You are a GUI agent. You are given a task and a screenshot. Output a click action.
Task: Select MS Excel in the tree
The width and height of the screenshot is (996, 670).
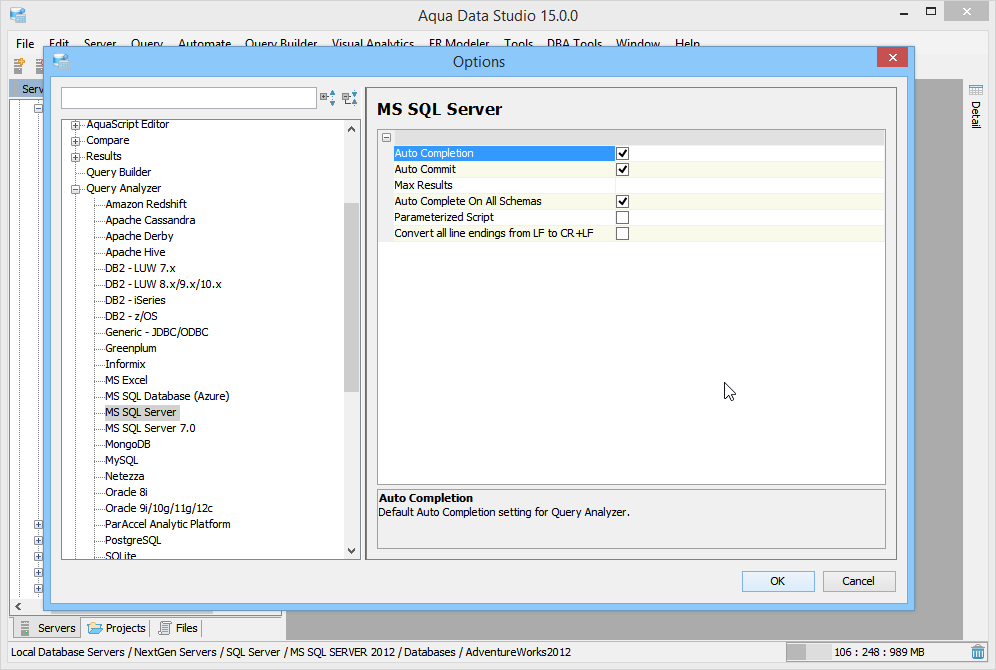126,380
